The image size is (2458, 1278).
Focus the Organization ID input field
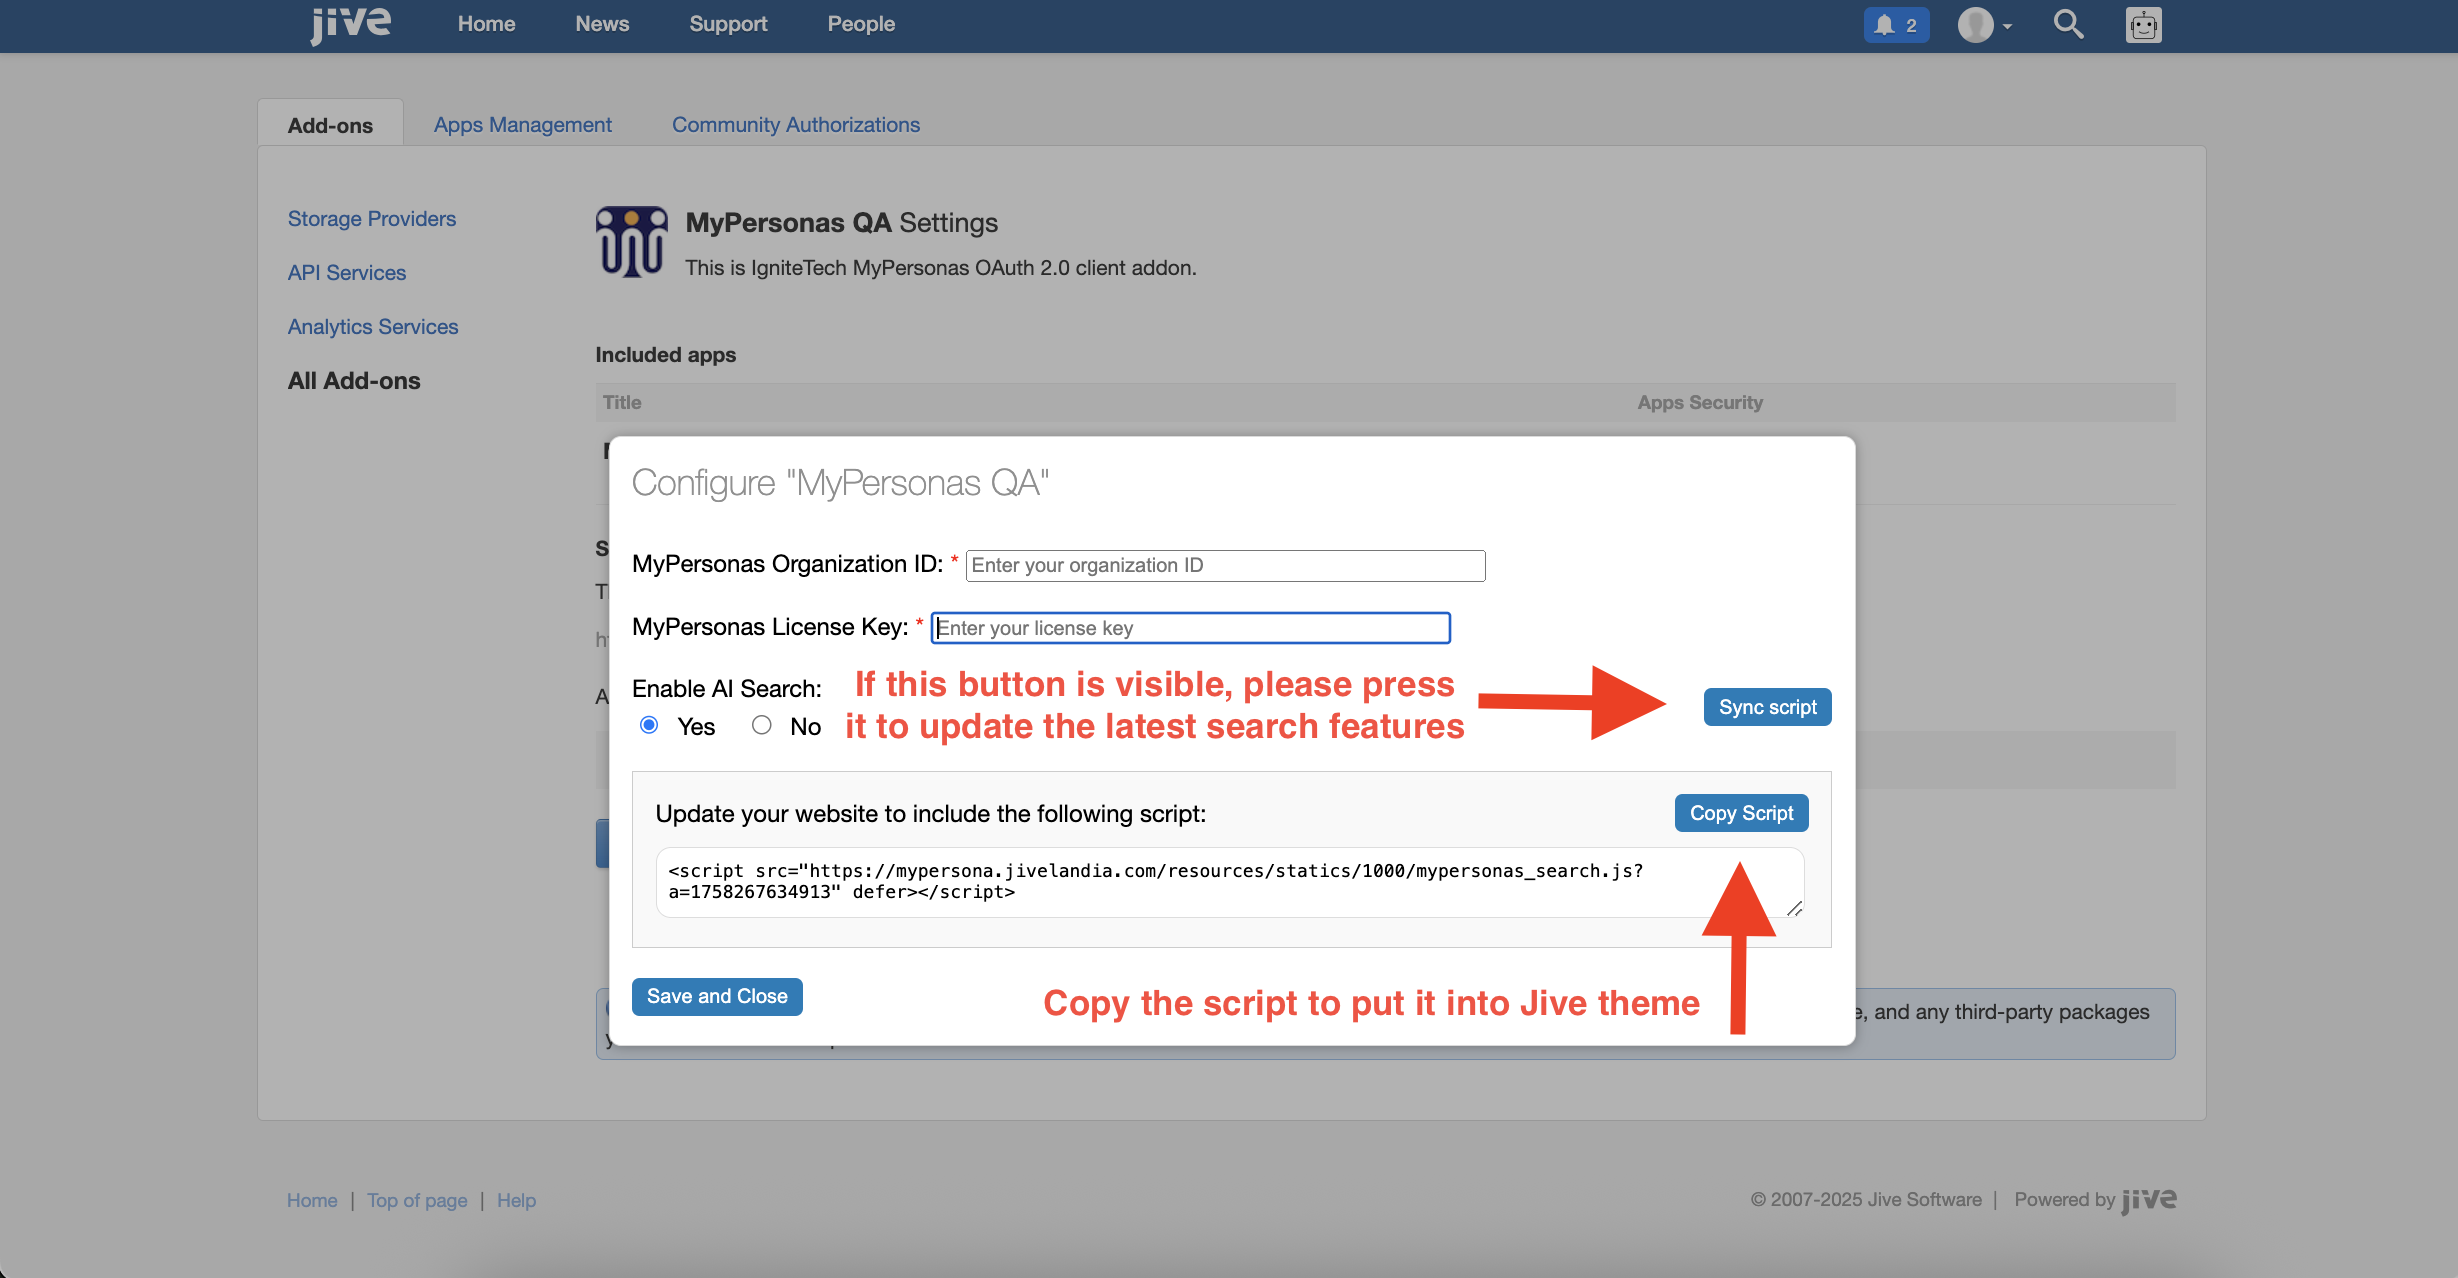(1225, 565)
